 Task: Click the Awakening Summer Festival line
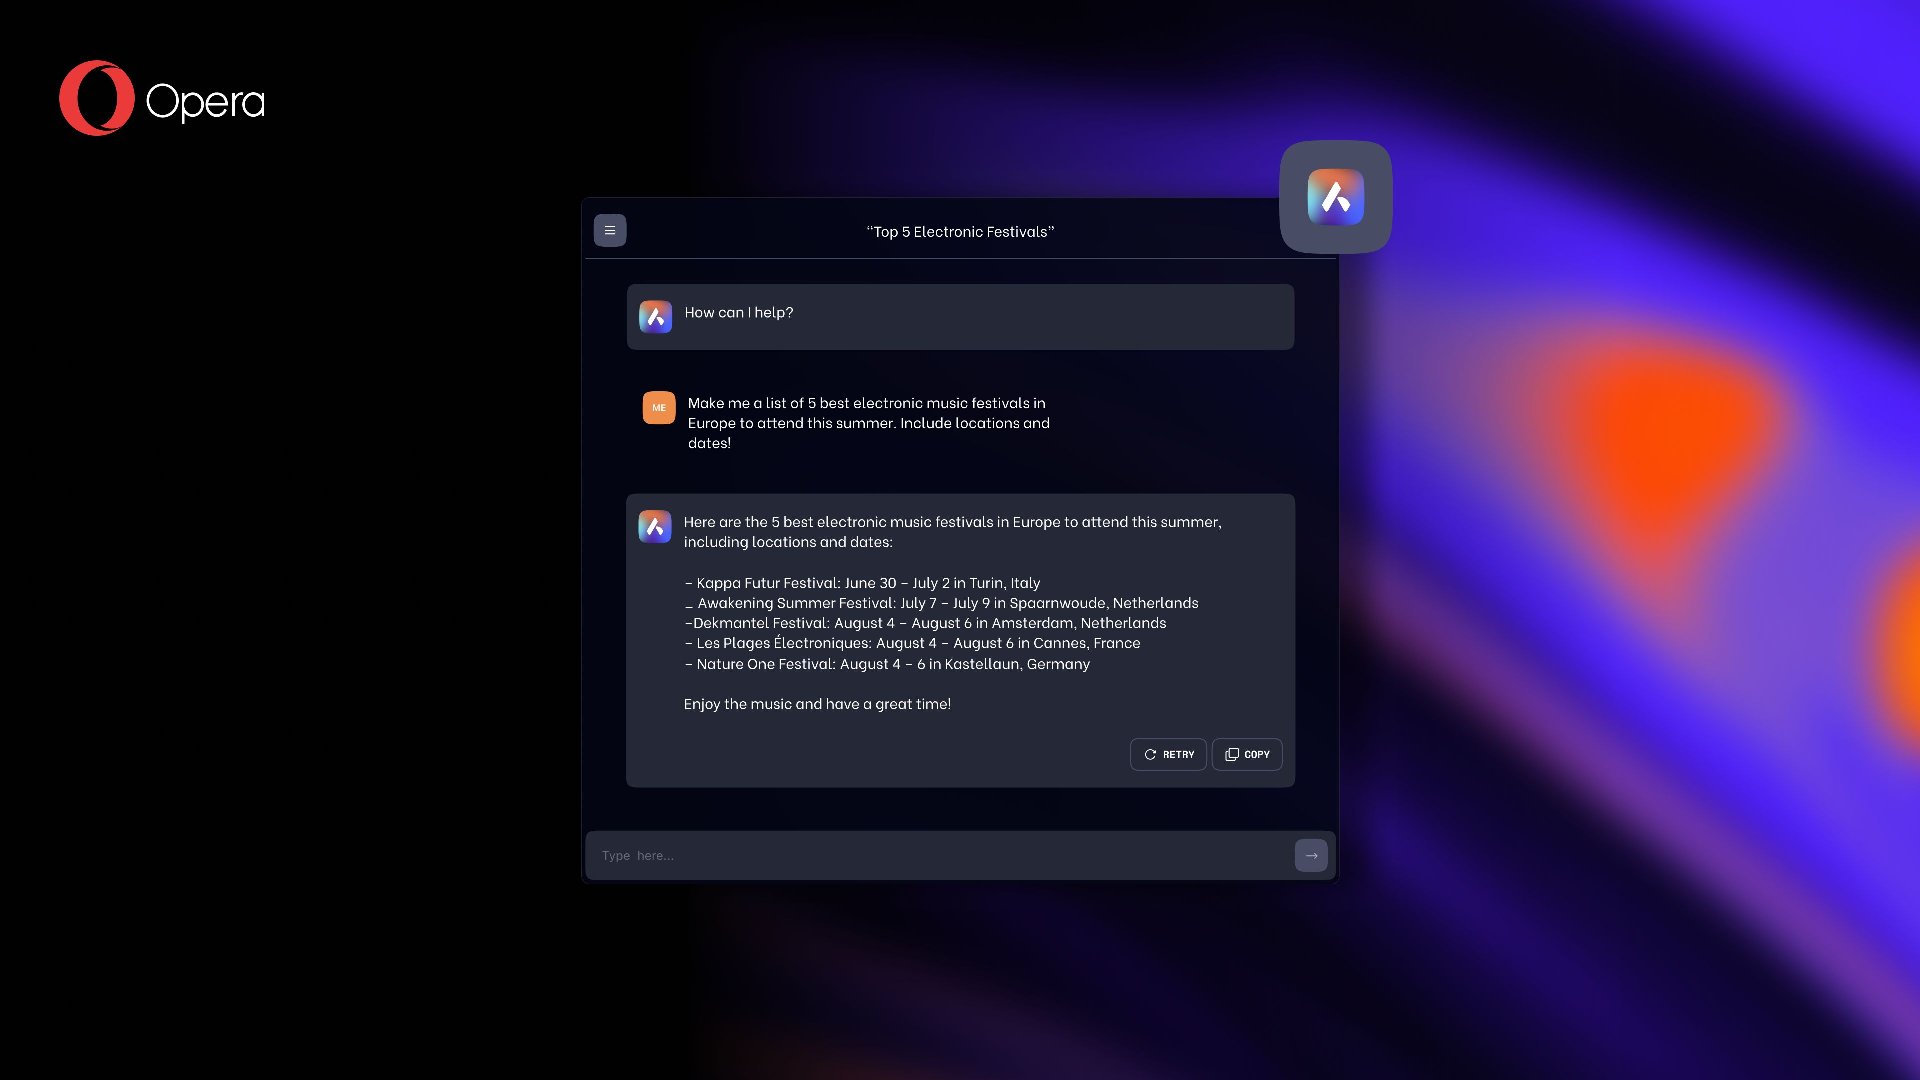tap(941, 603)
